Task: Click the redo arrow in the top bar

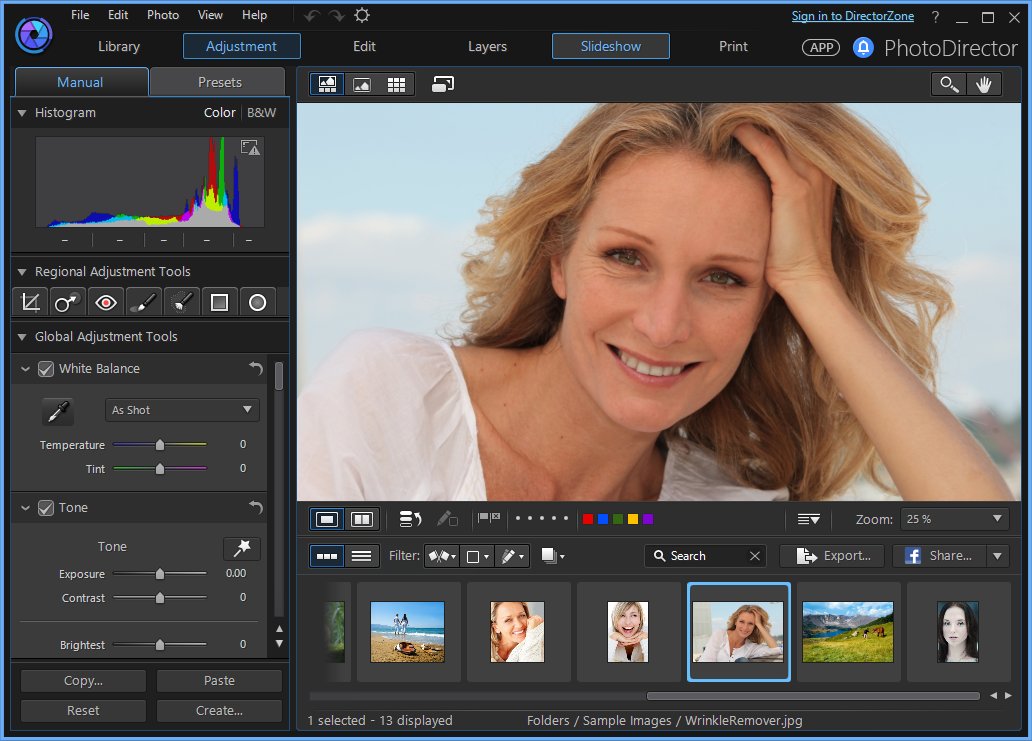Action: 336,15
